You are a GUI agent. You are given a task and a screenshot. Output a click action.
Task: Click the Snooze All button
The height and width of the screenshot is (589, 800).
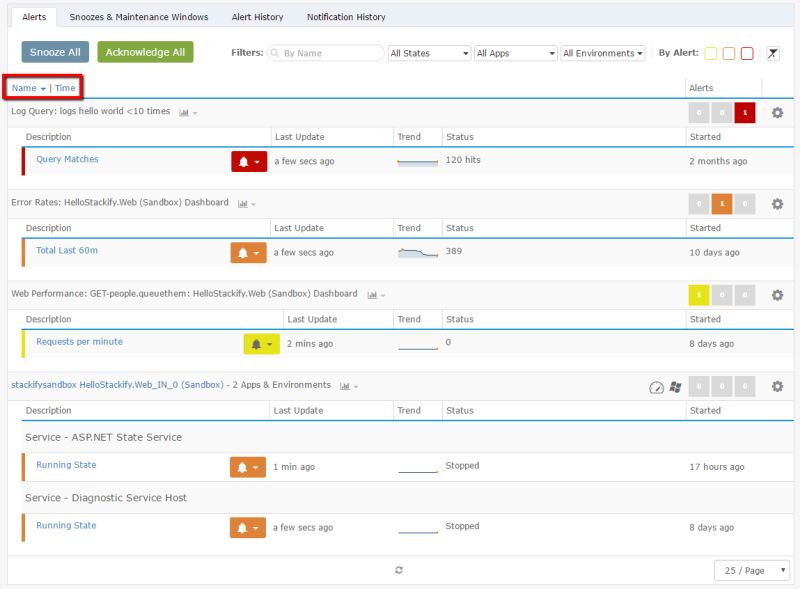click(x=55, y=52)
